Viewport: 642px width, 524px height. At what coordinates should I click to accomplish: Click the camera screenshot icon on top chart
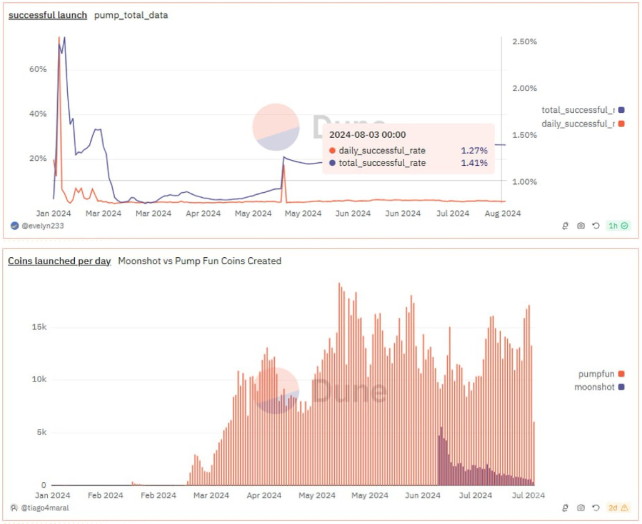point(582,226)
